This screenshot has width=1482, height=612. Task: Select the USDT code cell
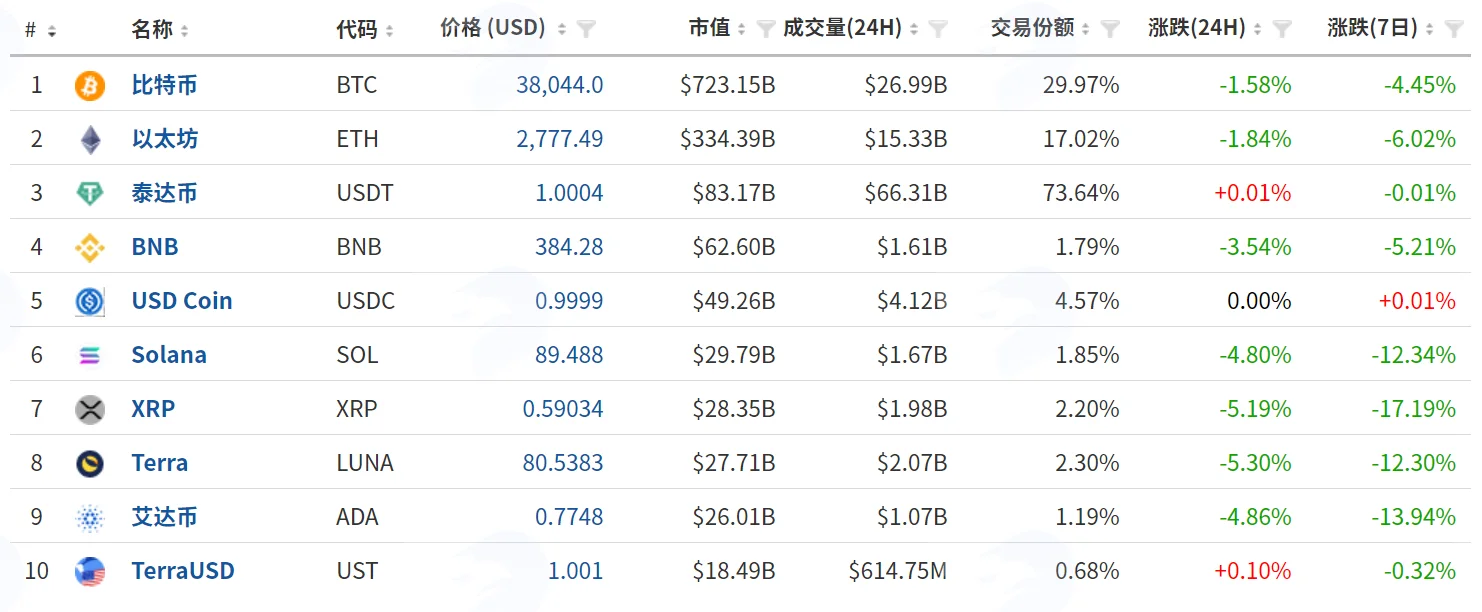[x=365, y=193]
